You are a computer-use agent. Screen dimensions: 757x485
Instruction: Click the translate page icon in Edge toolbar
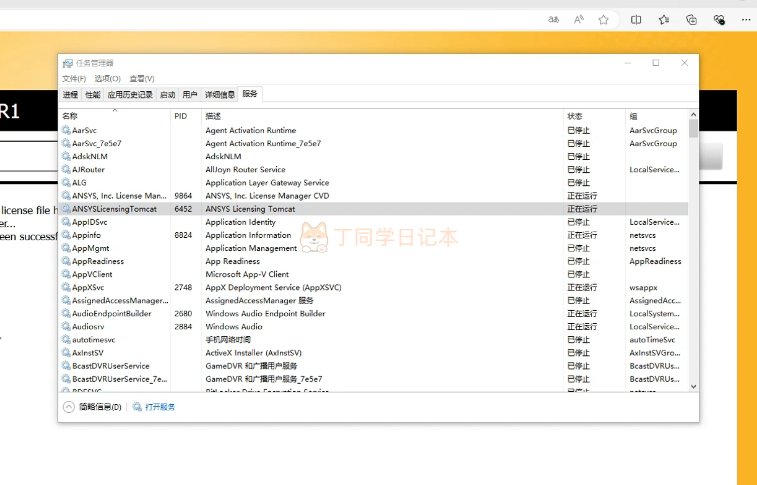click(x=553, y=19)
